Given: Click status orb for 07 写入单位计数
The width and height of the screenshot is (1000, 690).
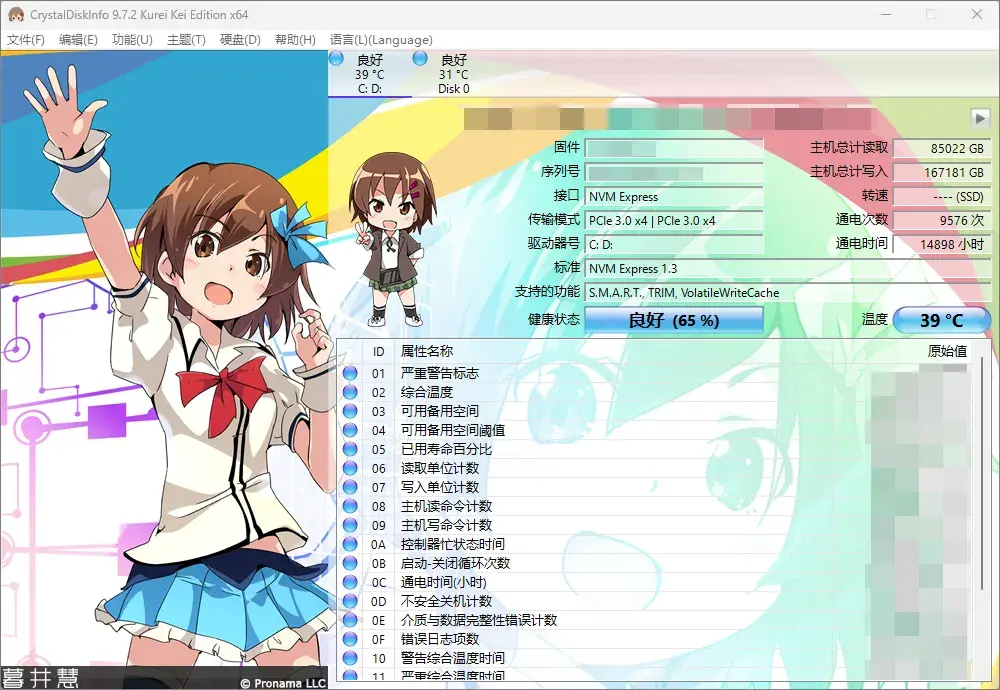Looking at the screenshot, I should (x=350, y=487).
